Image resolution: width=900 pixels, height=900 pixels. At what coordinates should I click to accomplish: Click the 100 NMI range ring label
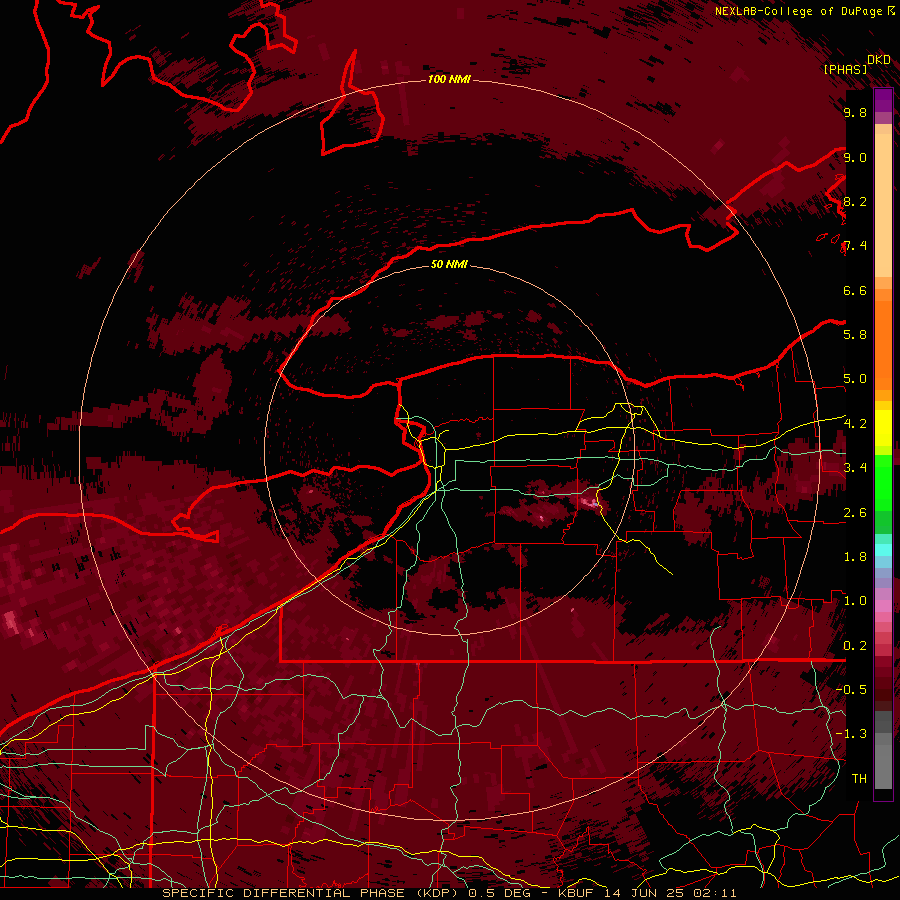point(449,79)
